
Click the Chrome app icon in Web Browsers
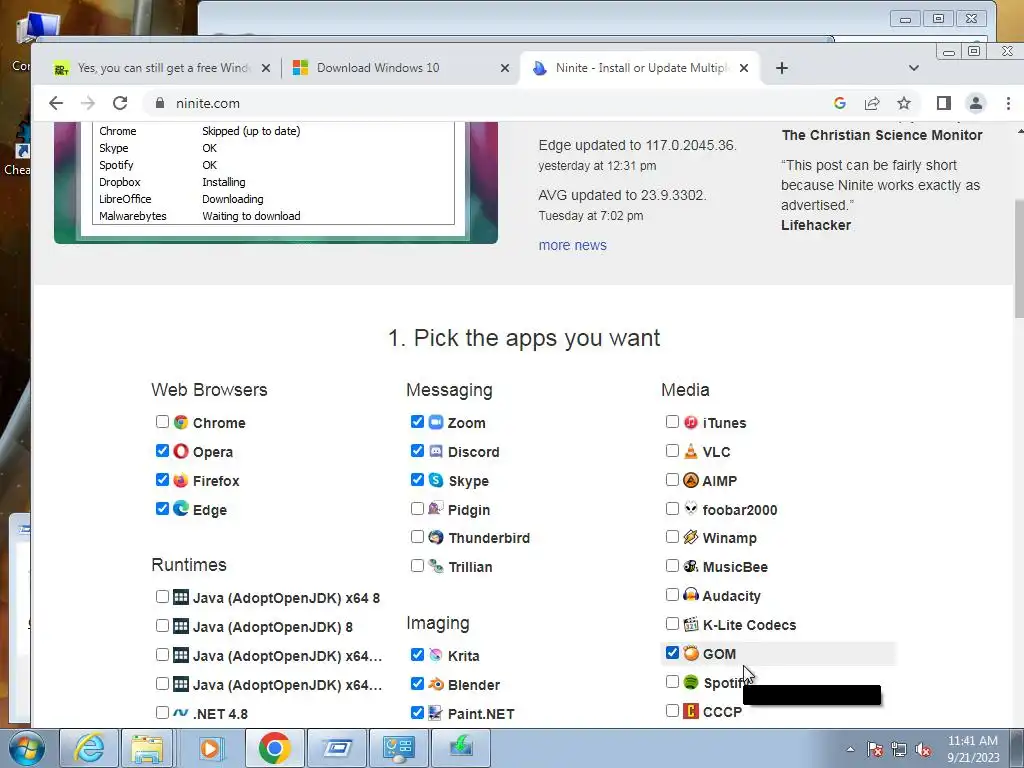[181, 423]
